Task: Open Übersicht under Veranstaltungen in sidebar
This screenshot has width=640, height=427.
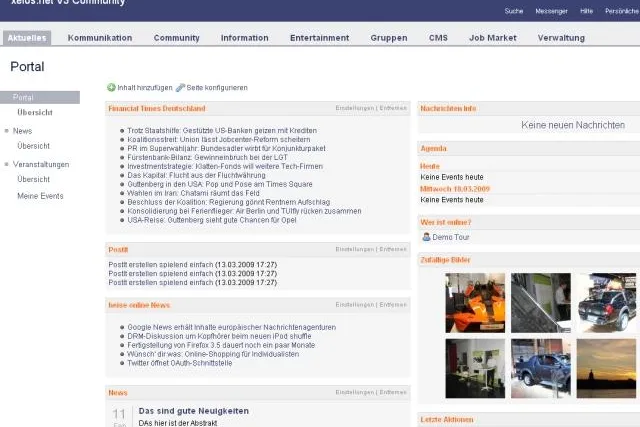Action: [x=33, y=179]
